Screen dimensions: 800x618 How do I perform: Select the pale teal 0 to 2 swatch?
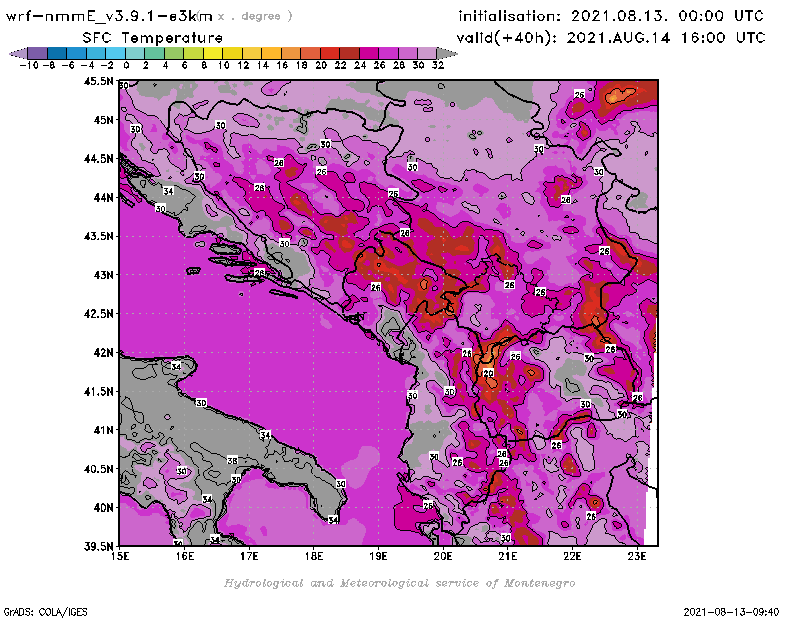[135, 54]
